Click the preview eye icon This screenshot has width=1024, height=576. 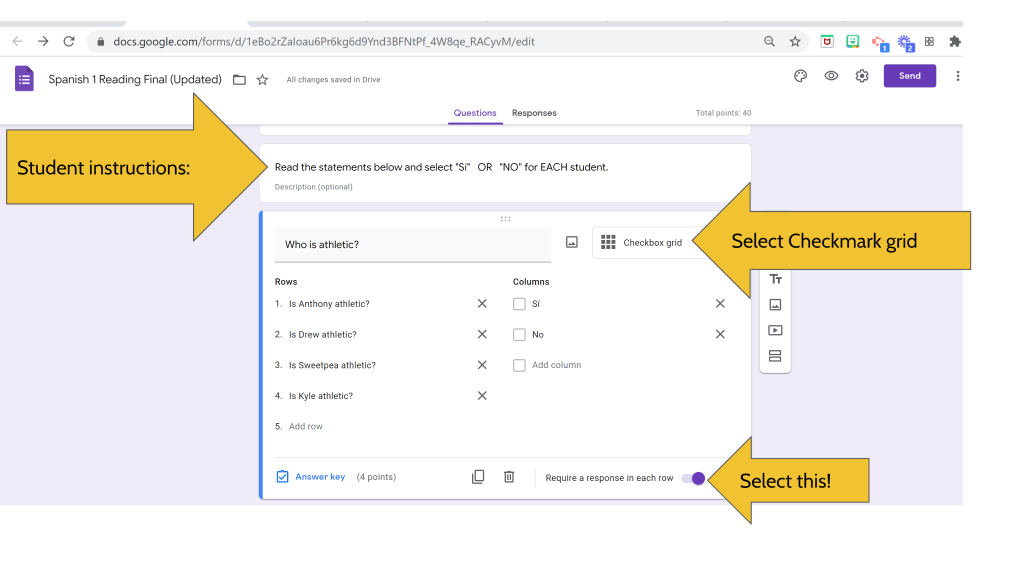831,76
